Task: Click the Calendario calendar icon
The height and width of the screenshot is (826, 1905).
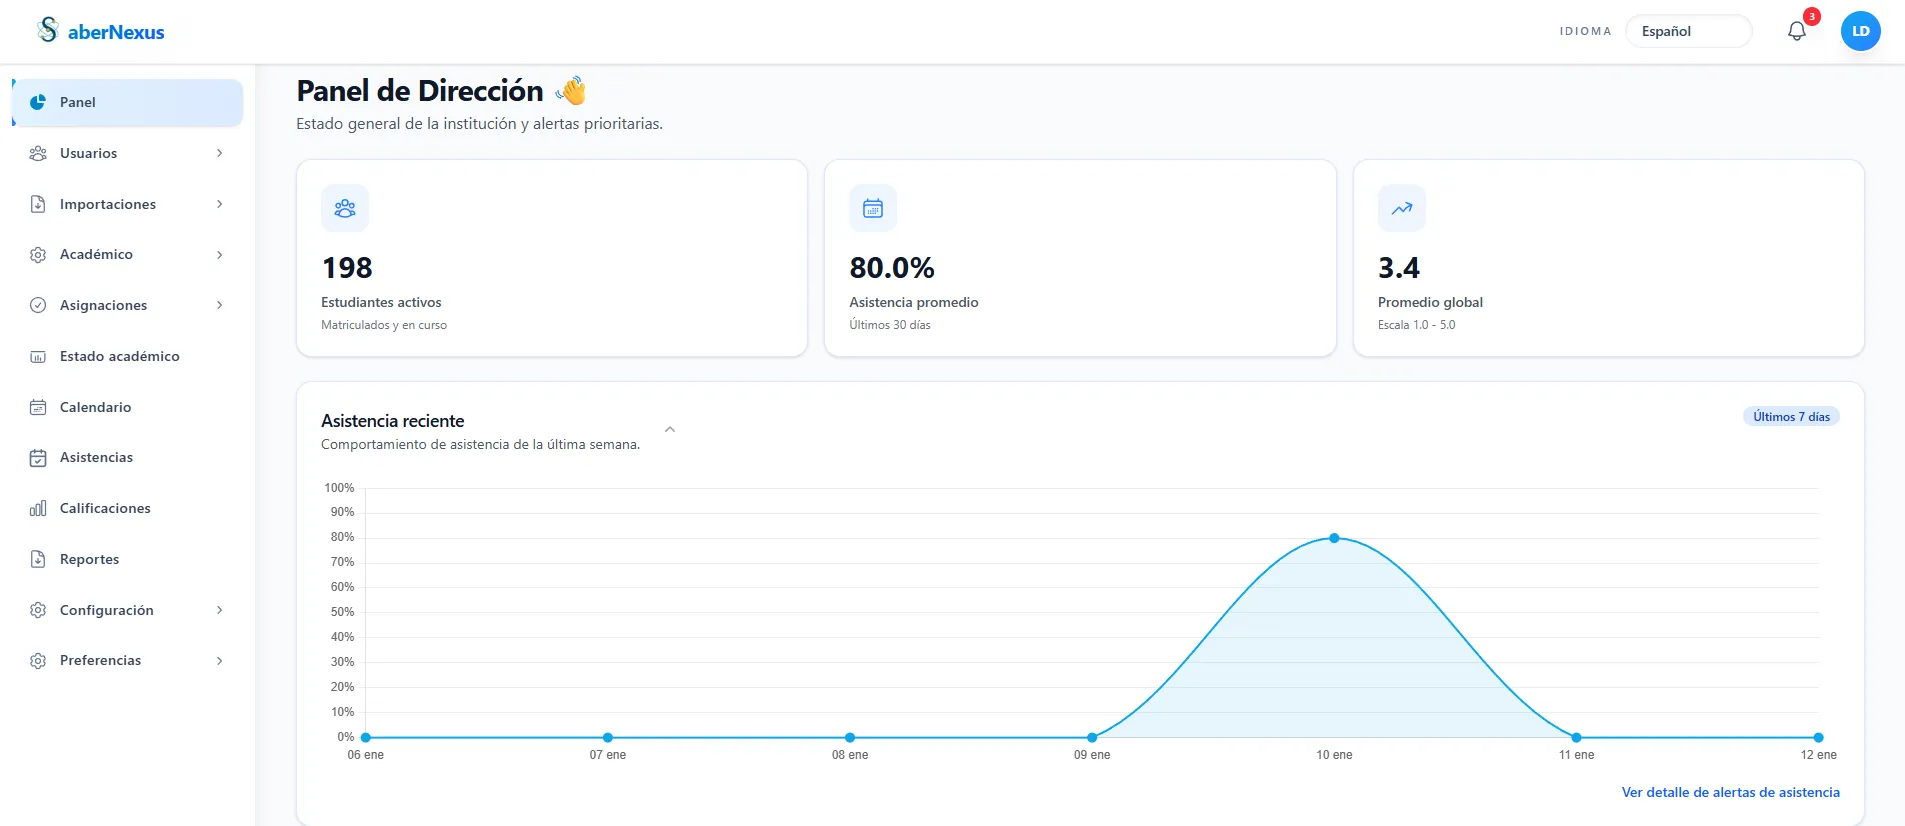Action: [x=38, y=407]
